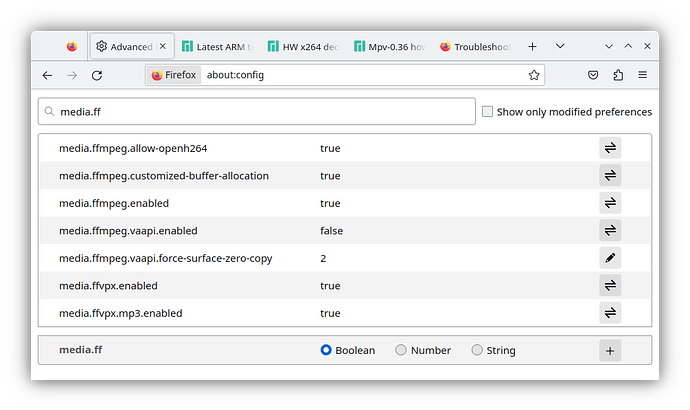This screenshot has width=690, height=410.
Task: Switch to the HW x264 dec tab
Action: 304,46
